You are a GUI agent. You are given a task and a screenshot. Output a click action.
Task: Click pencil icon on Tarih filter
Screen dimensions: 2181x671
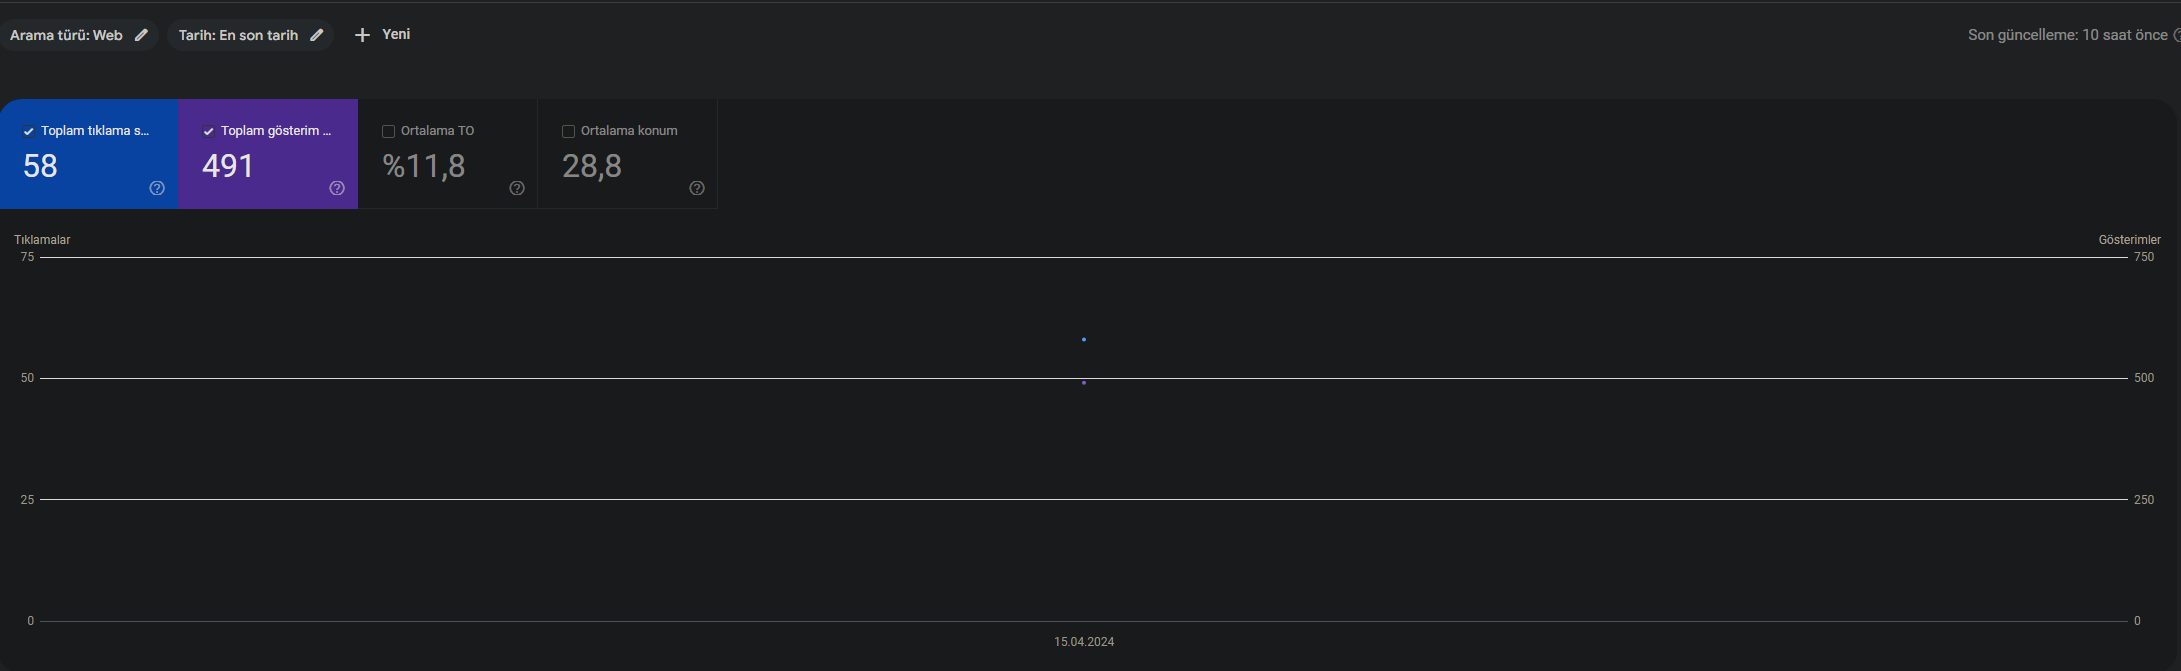[x=317, y=35]
